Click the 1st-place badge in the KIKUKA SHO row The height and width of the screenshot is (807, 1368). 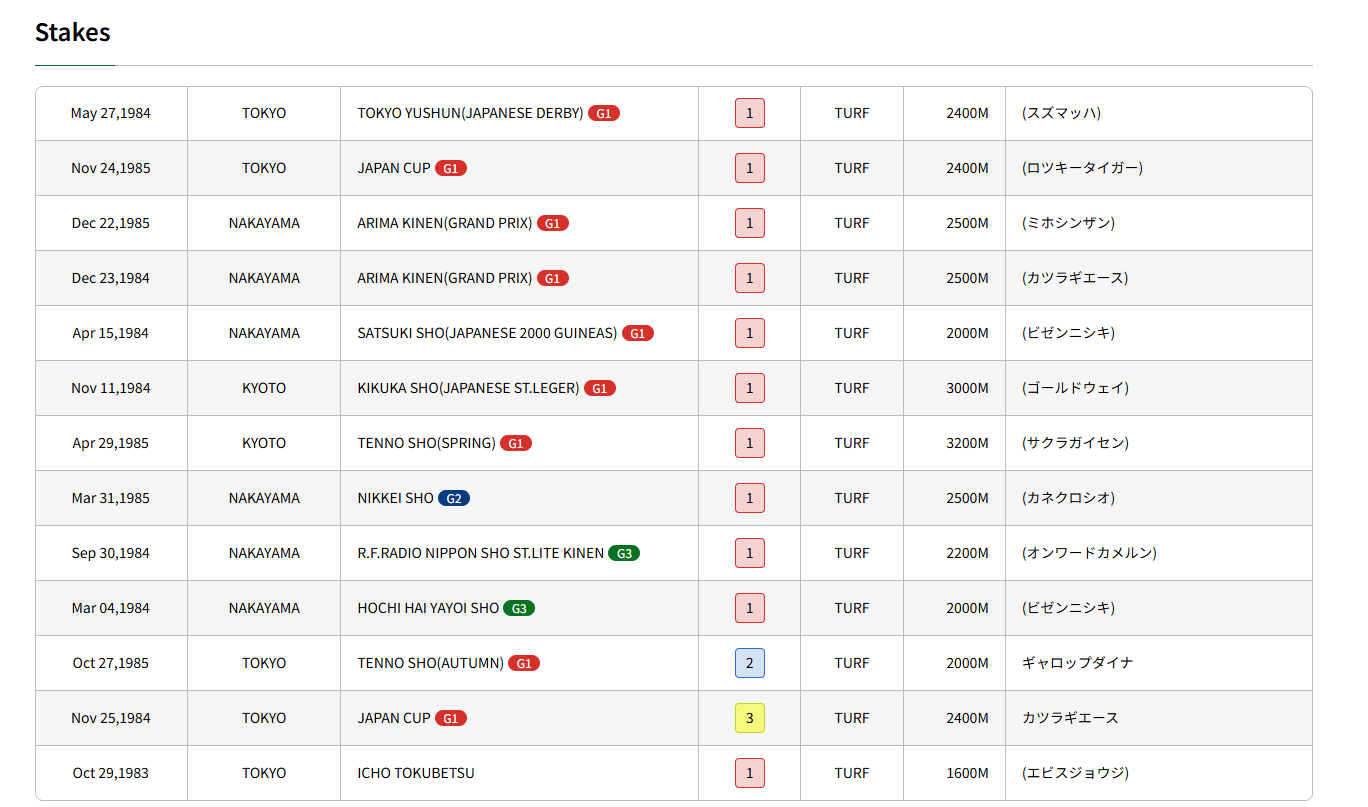pos(750,388)
